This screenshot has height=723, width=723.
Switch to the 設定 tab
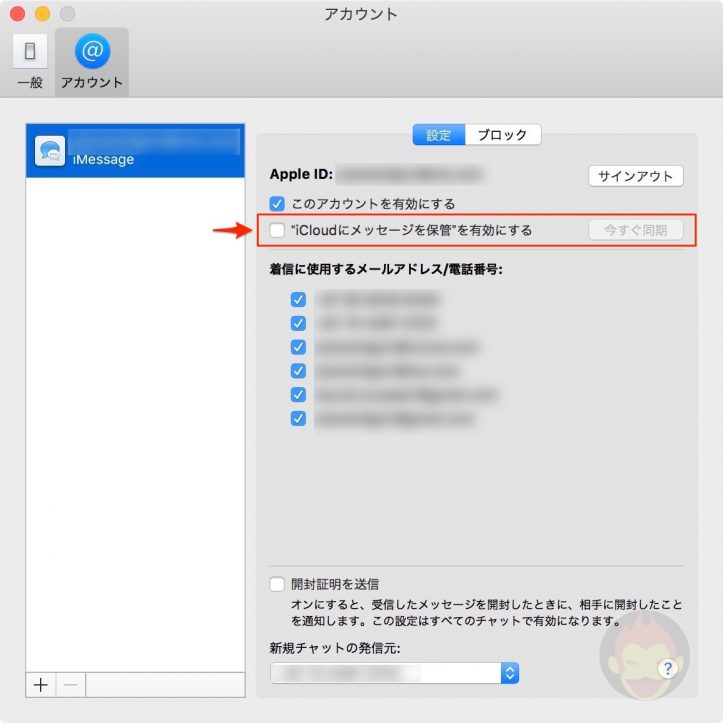(439, 135)
